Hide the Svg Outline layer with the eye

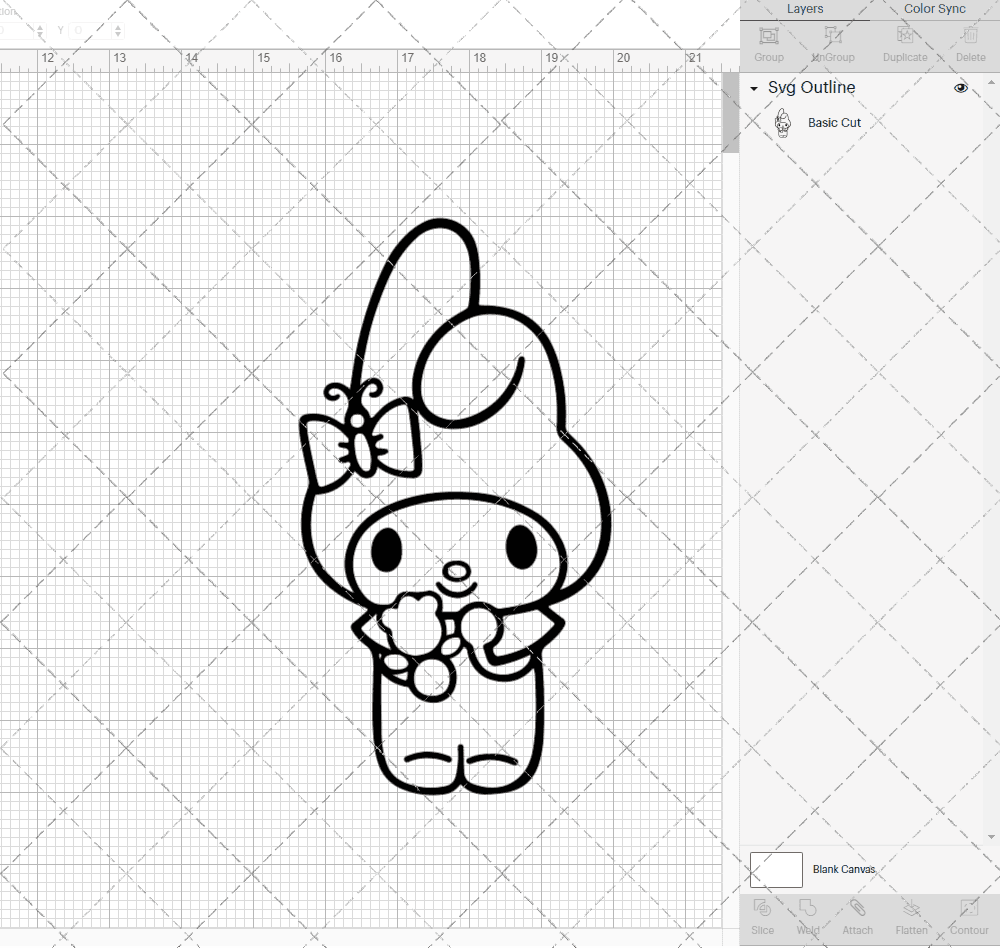coord(961,88)
